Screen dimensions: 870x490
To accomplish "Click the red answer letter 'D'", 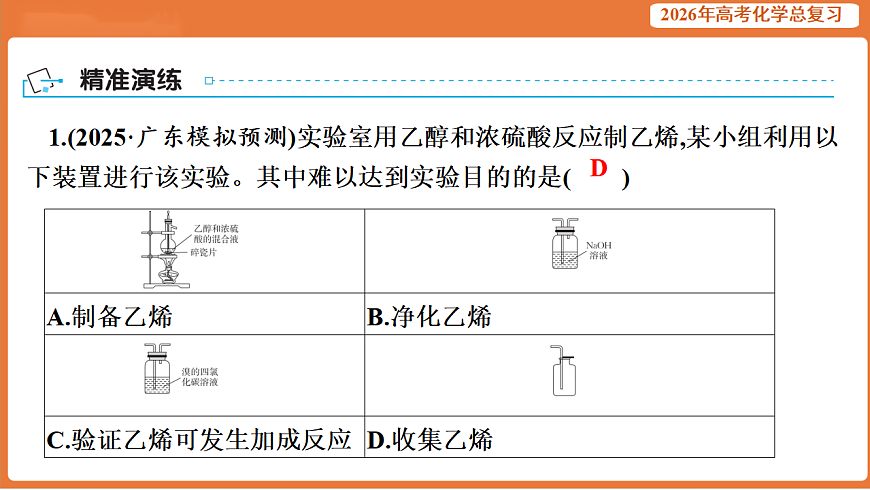I will click(598, 168).
